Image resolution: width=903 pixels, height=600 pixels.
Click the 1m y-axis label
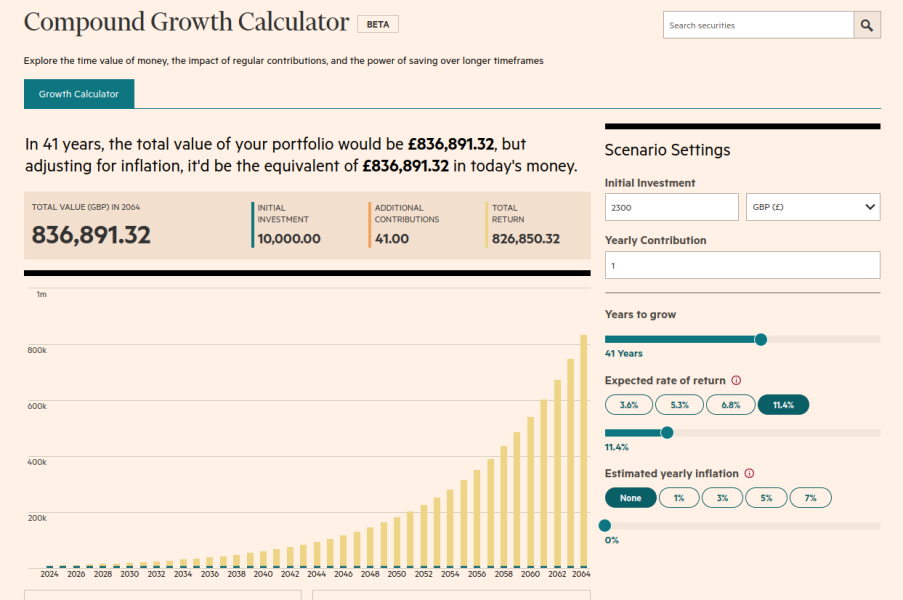[41, 294]
